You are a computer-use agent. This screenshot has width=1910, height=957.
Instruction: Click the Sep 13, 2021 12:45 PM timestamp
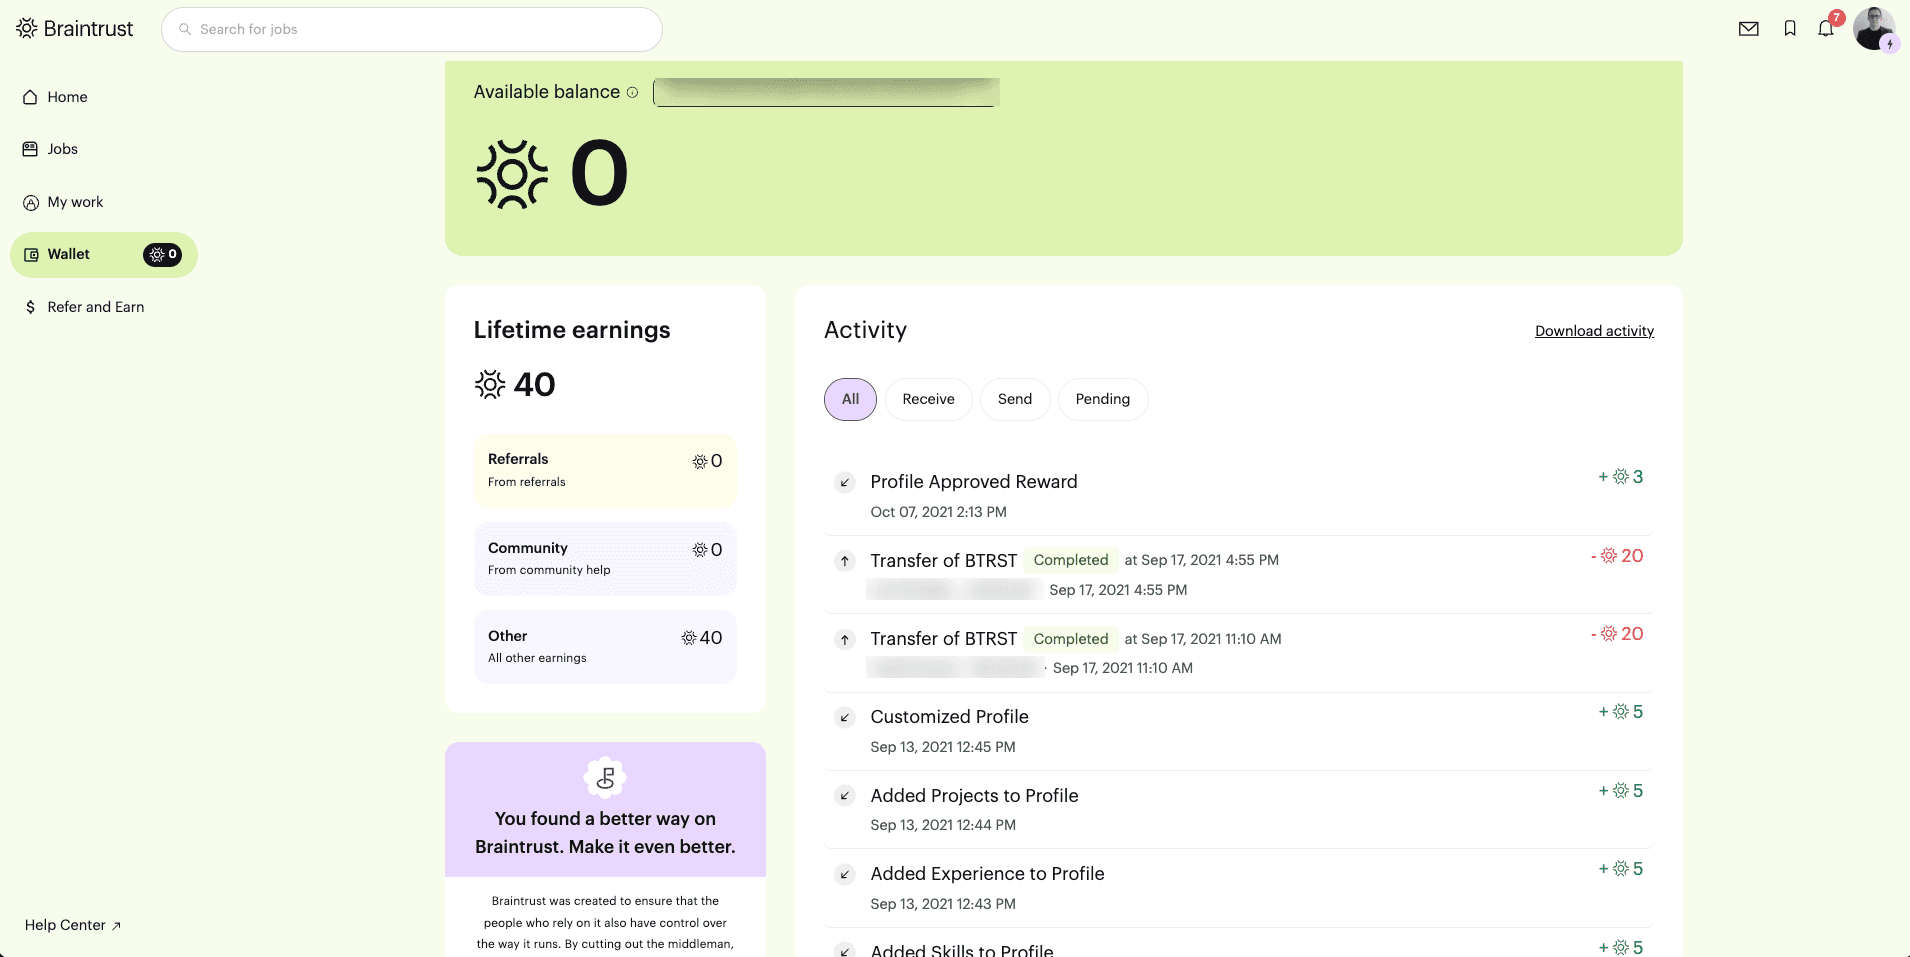coord(943,747)
